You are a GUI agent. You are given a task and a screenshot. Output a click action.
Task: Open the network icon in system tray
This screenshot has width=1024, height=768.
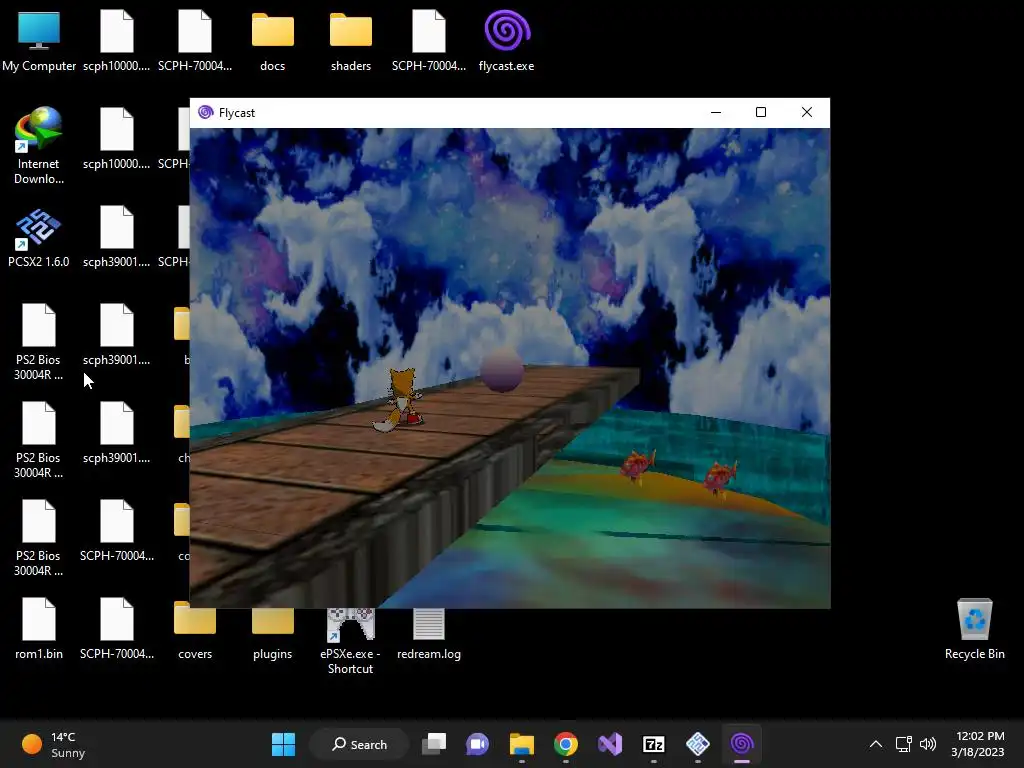click(904, 744)
